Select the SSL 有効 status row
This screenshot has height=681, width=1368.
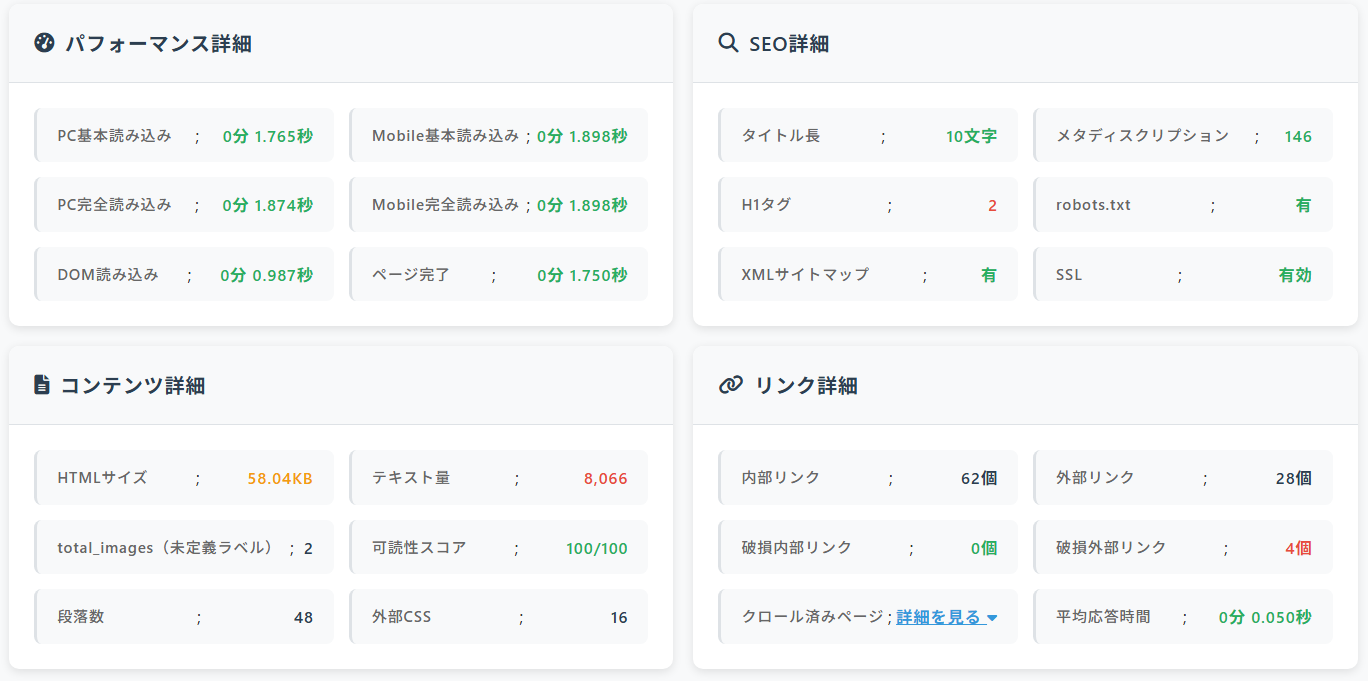coord(1183,275)
